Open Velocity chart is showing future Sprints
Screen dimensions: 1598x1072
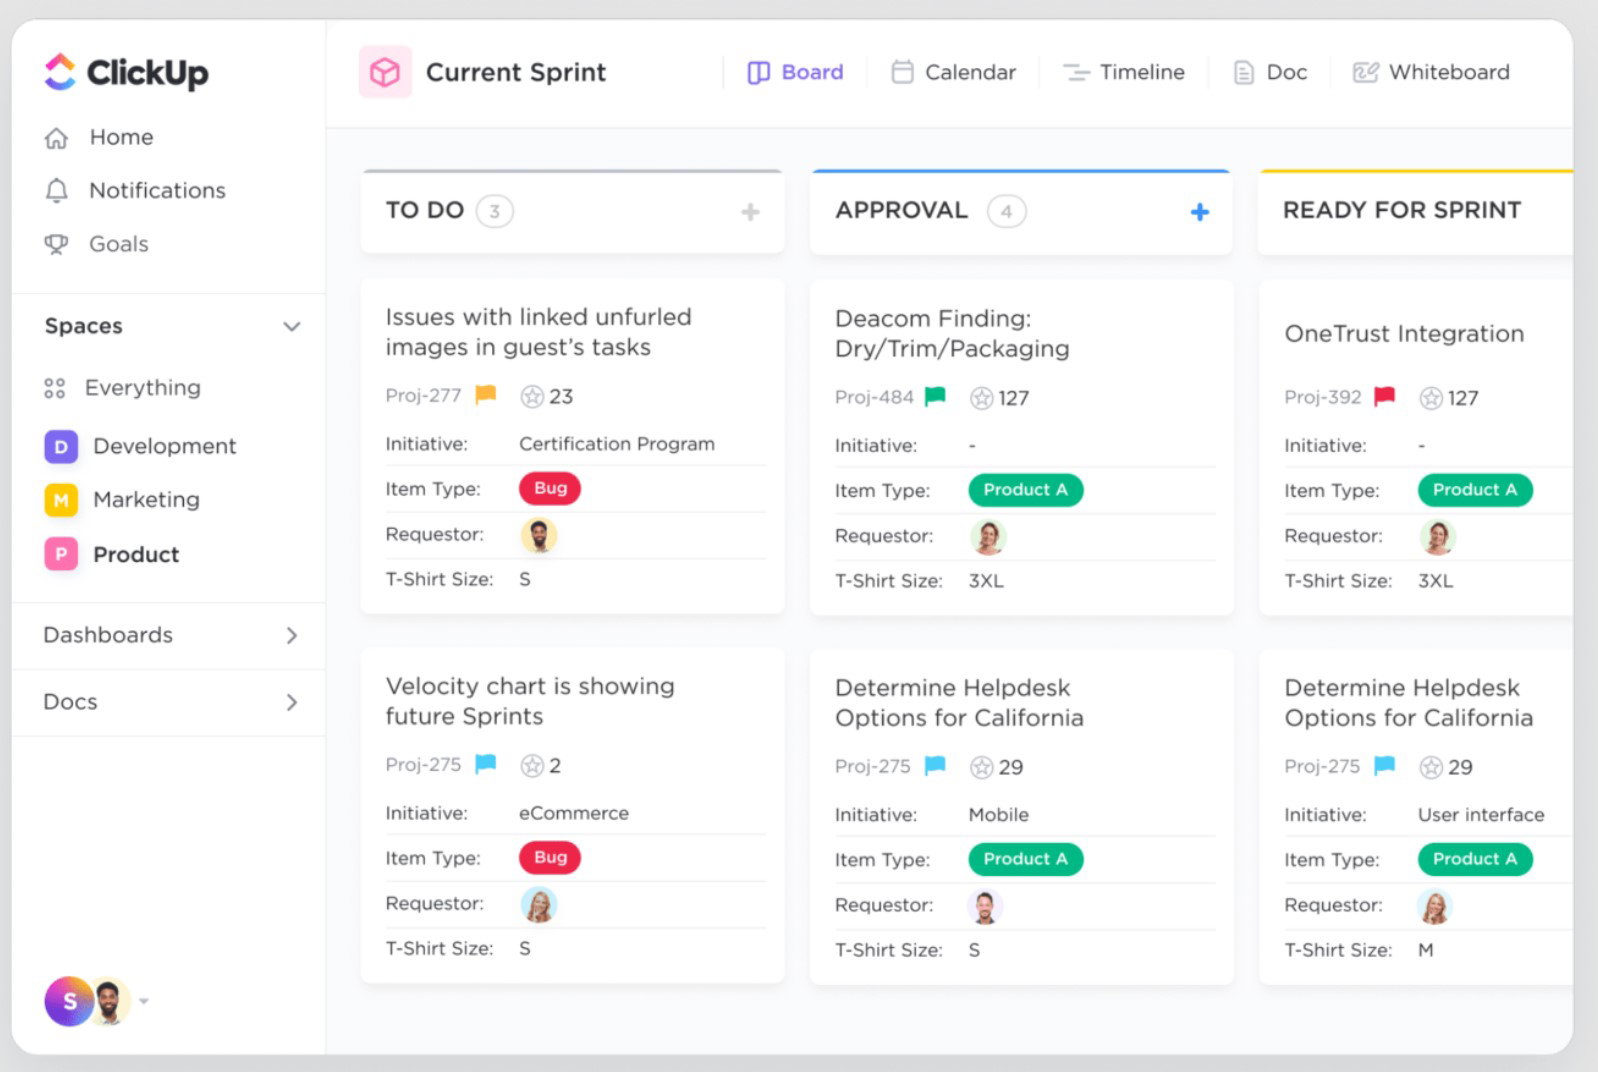pos(530,701)
